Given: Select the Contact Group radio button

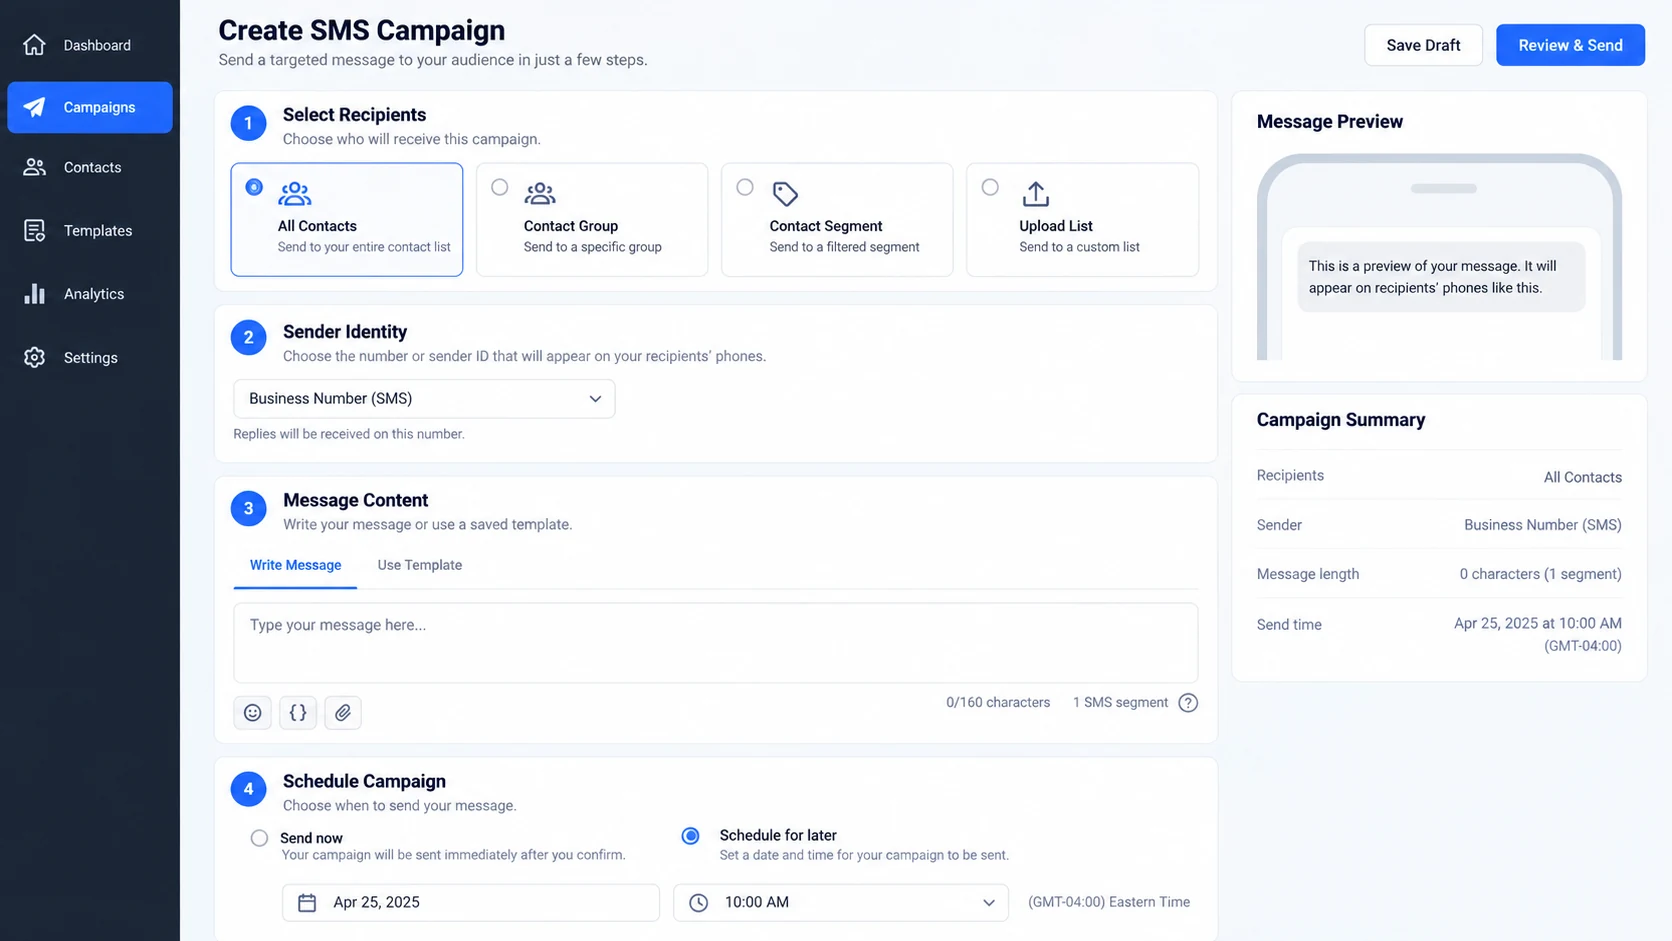Looking at the screenshot, I should tap(500, 187).
